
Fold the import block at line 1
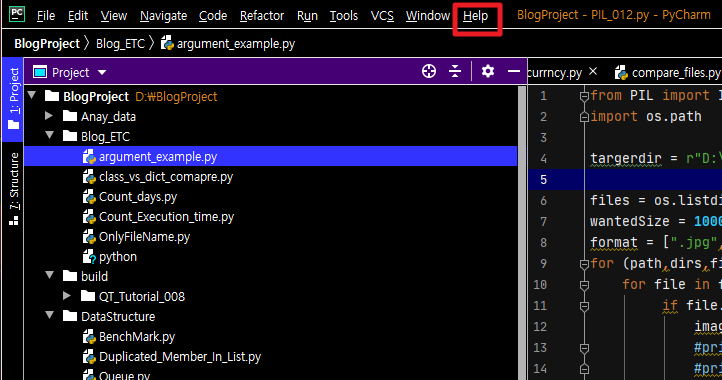[584, 96]
